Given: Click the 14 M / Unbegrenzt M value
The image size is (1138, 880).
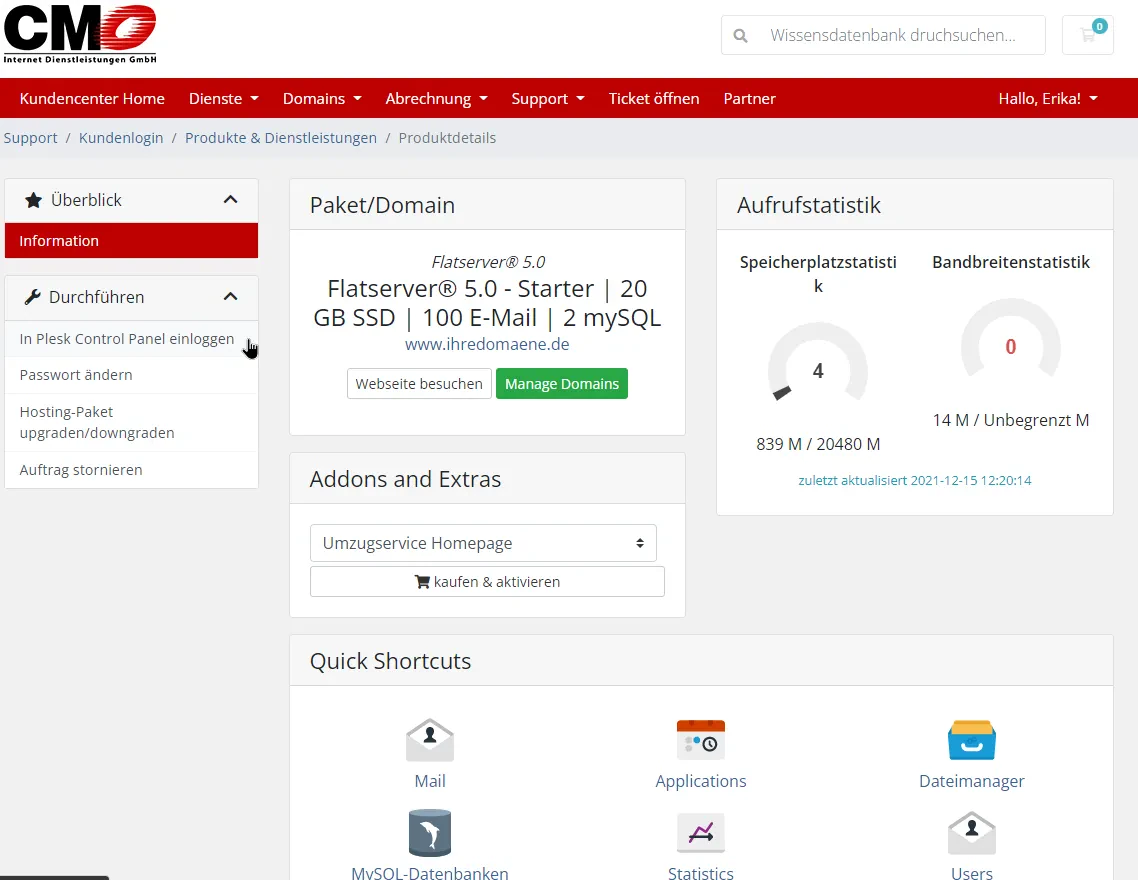Looking at the screenshot, I should 1011,420.
